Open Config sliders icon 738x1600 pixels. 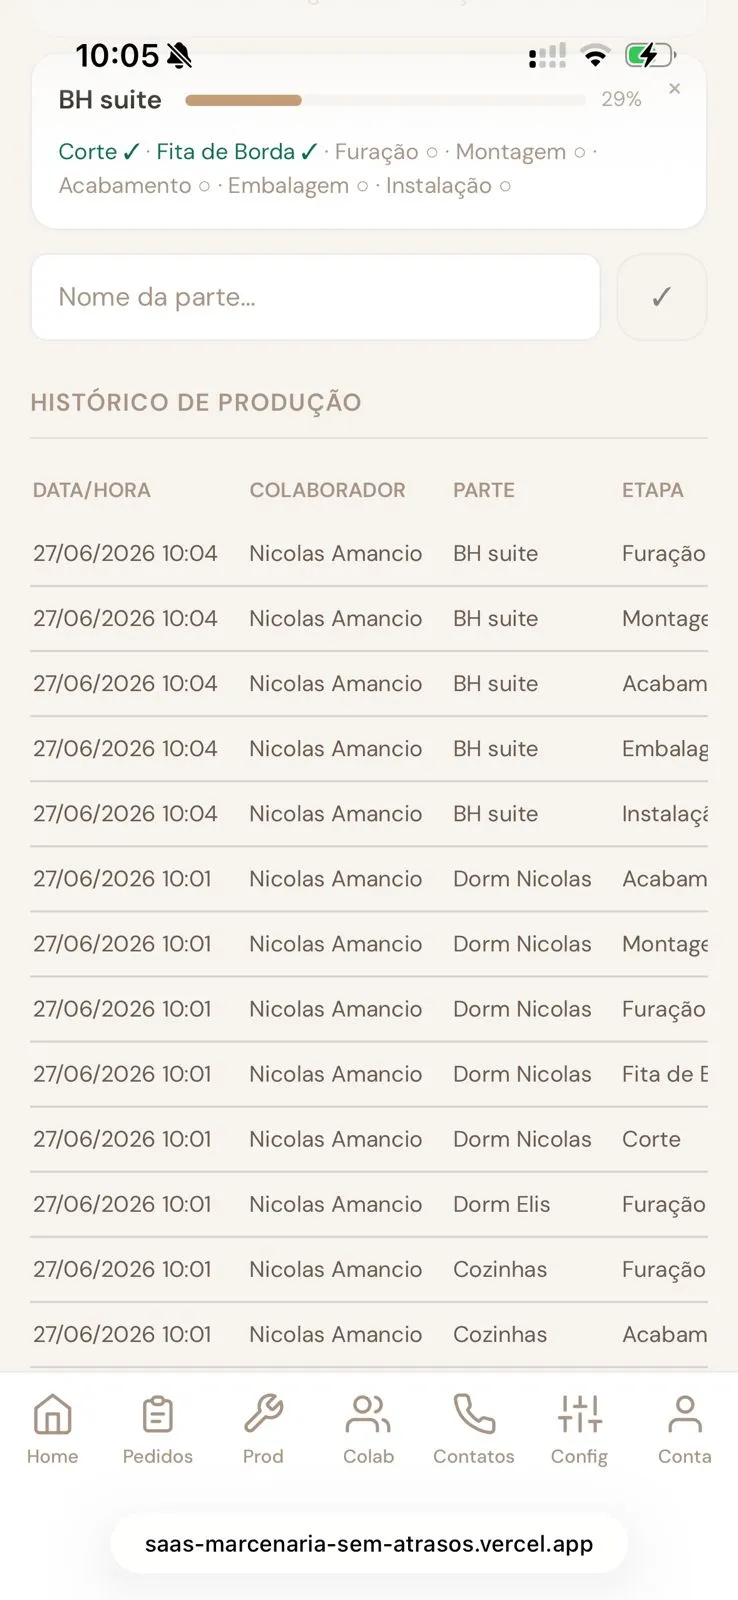pyautogui.click(x=579, y=1414)
